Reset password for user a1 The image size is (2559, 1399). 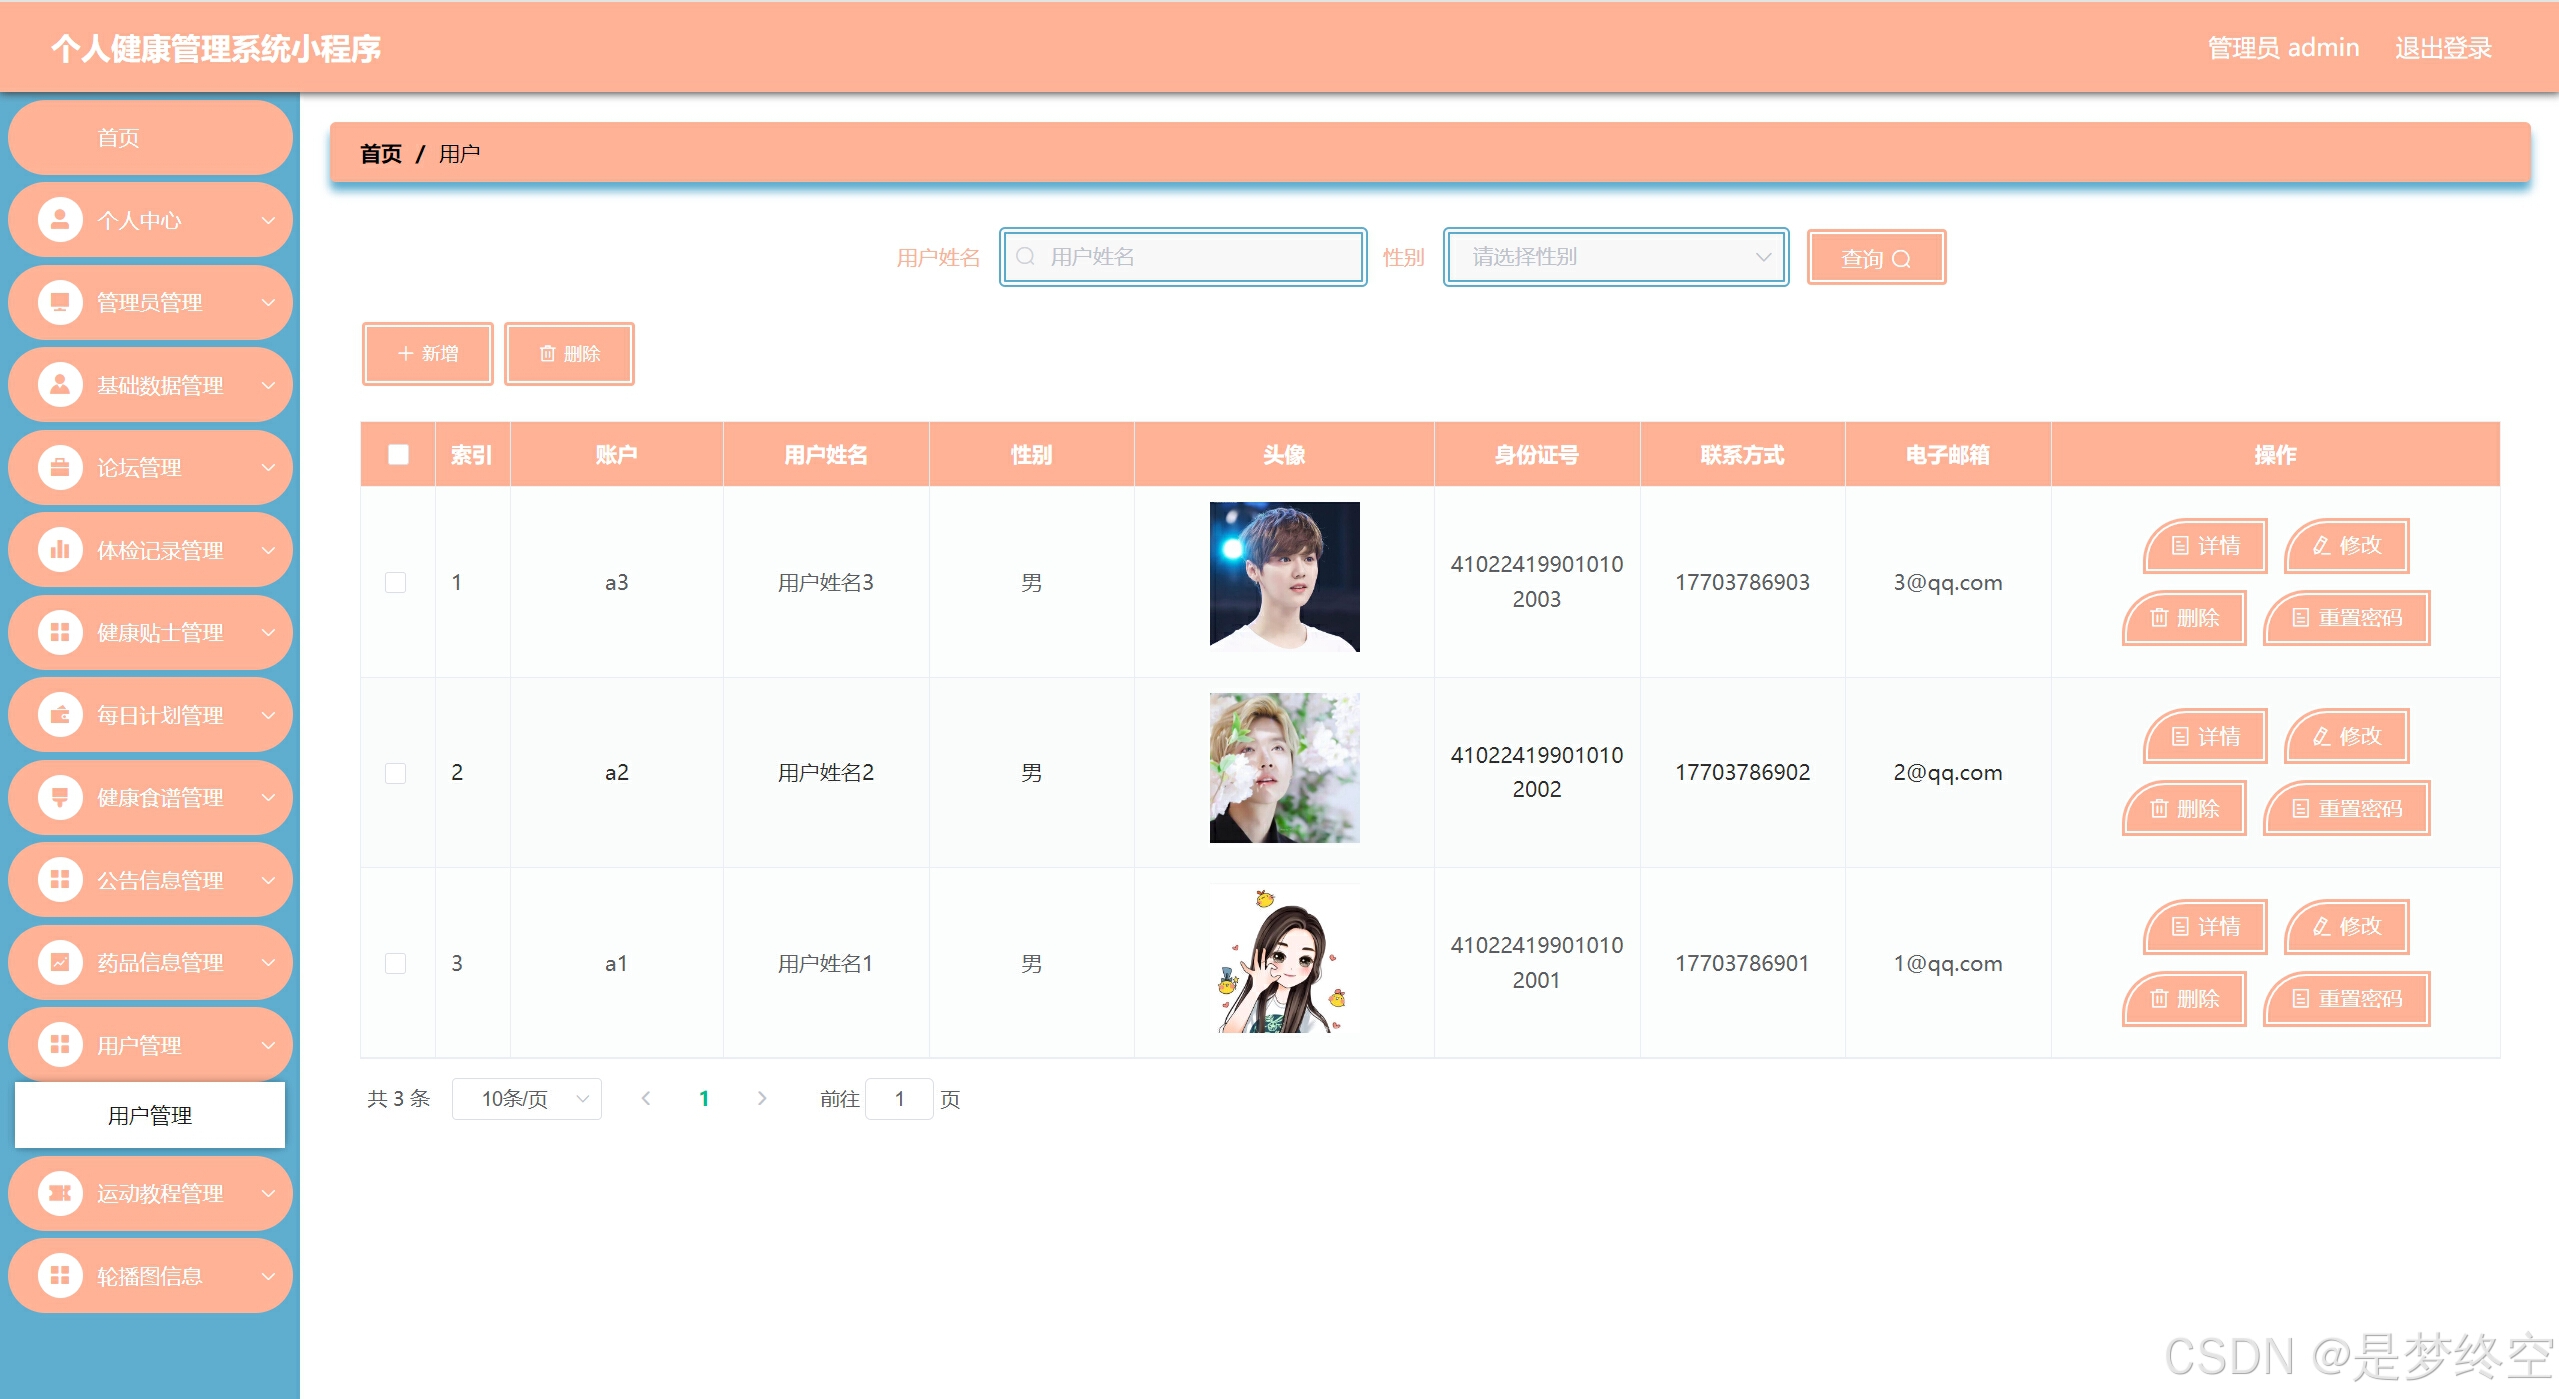click(x=2346, y=999)
